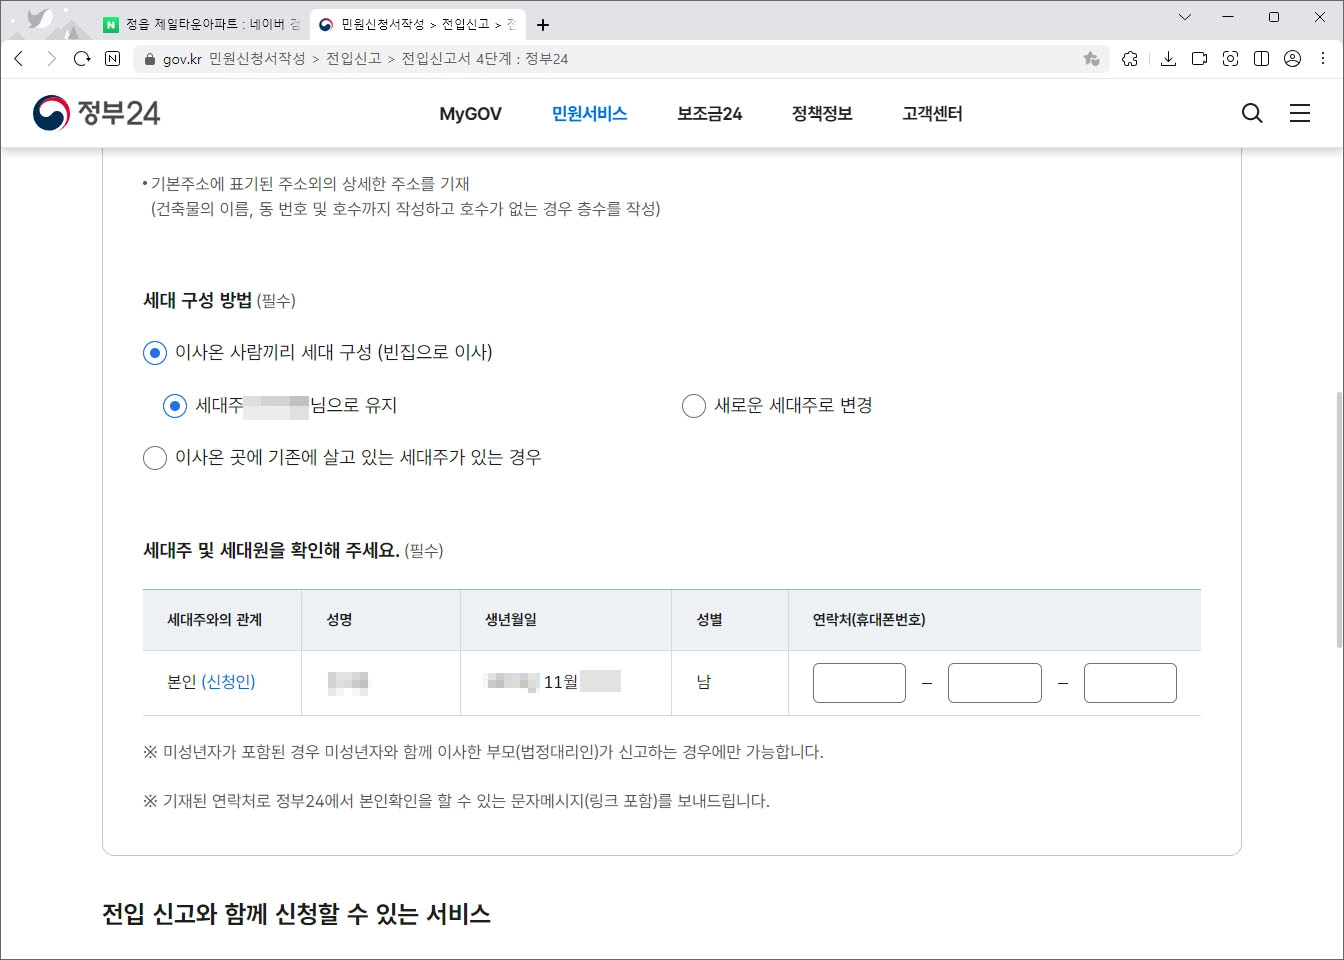Reload the current page
Screen dimensions: 1344x960
tap(82, 59)
